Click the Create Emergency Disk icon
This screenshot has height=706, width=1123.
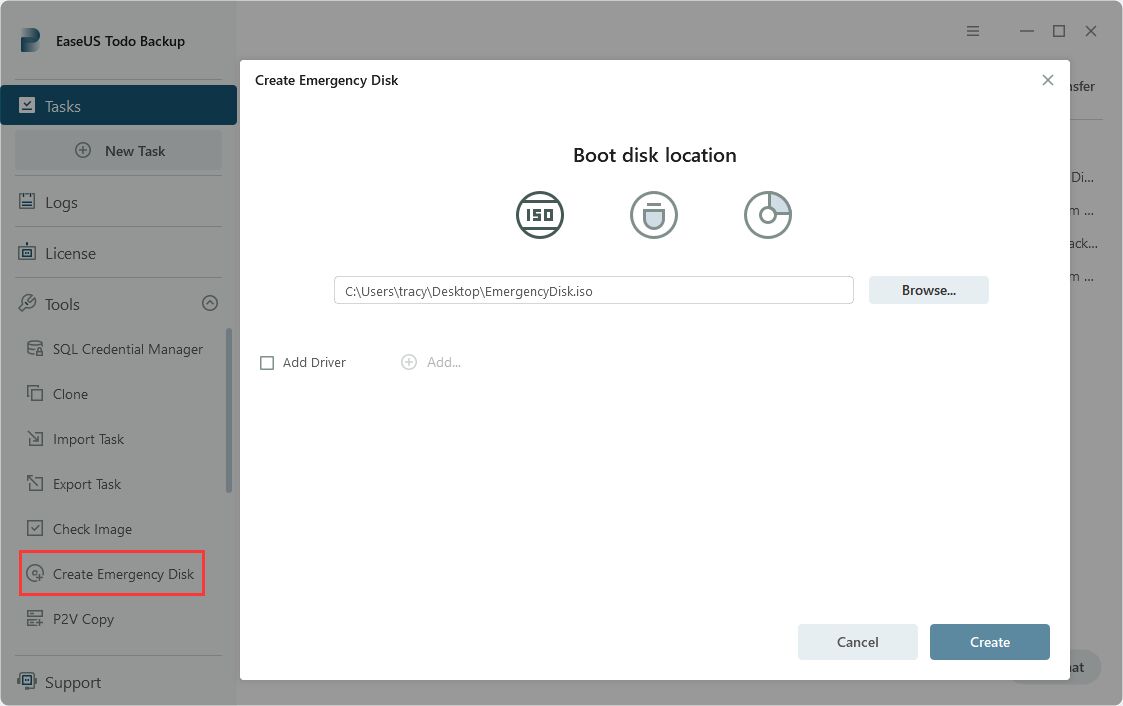[34, 573]
